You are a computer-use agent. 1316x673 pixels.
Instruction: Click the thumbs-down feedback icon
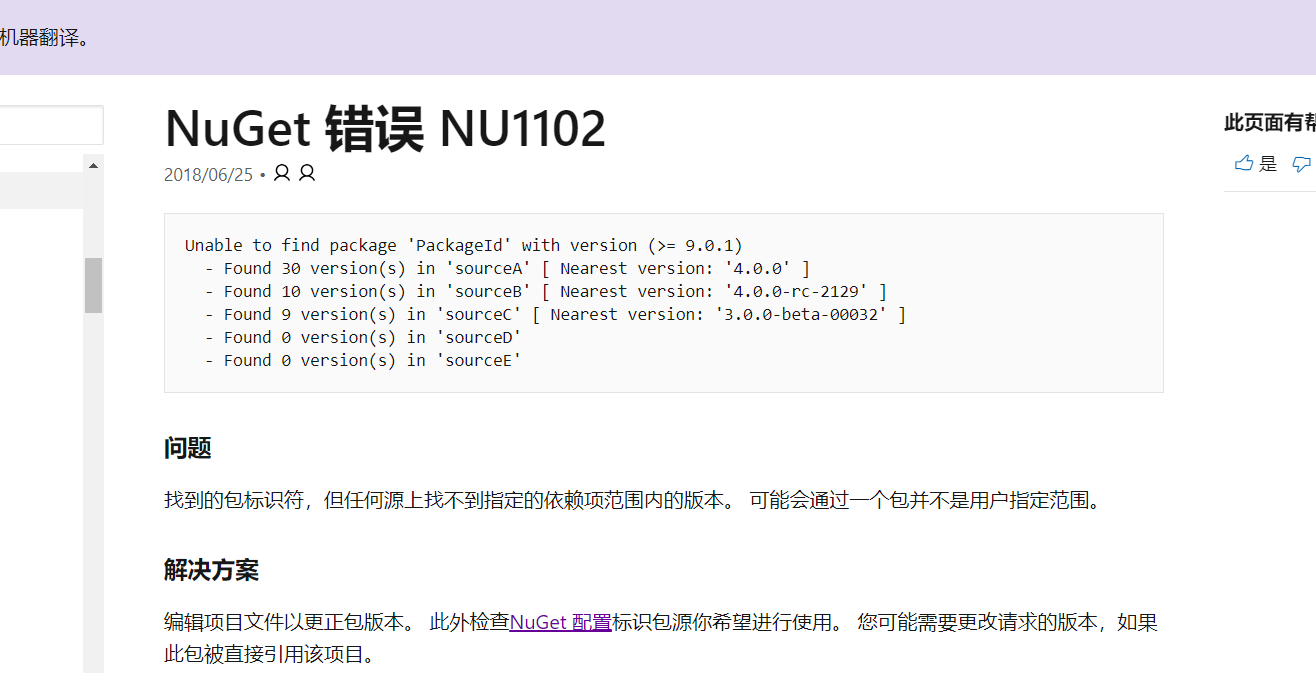pos(1303,164)
